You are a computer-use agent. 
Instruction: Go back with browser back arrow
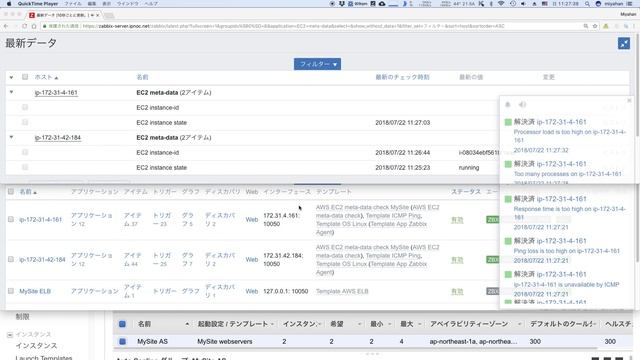(6, 26)
